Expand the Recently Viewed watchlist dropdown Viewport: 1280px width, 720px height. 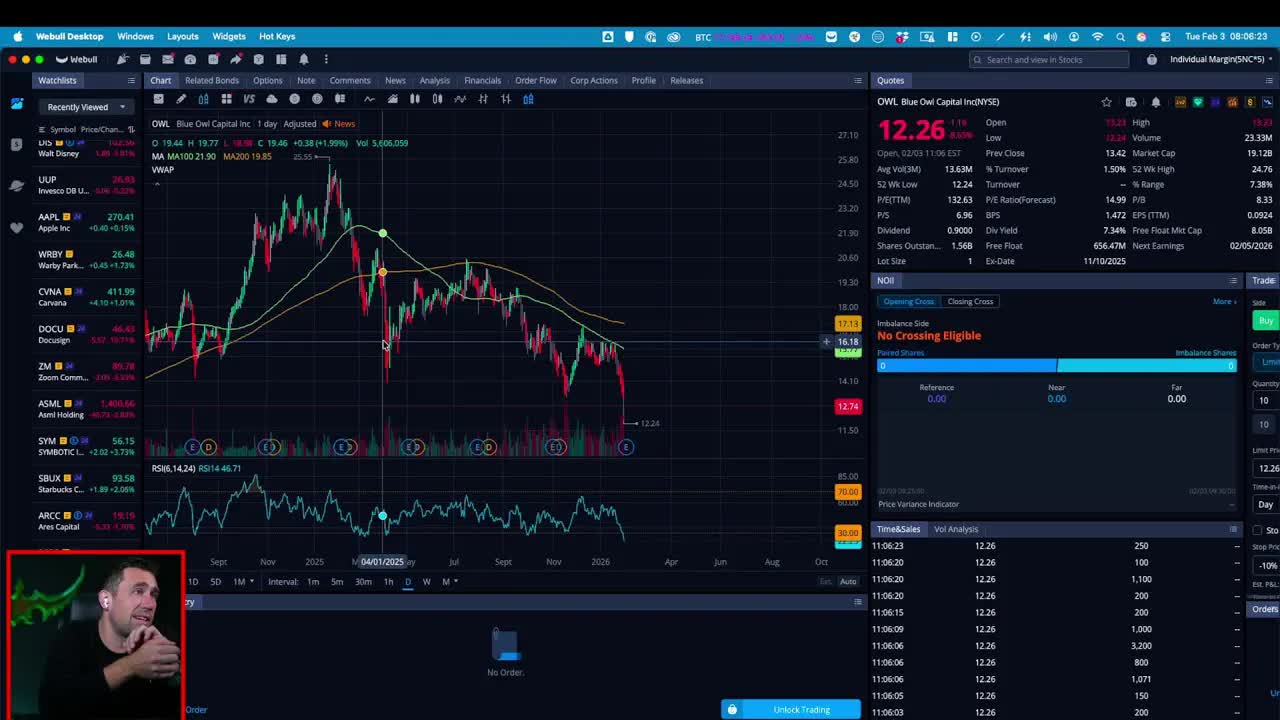(x=86, y=107)
